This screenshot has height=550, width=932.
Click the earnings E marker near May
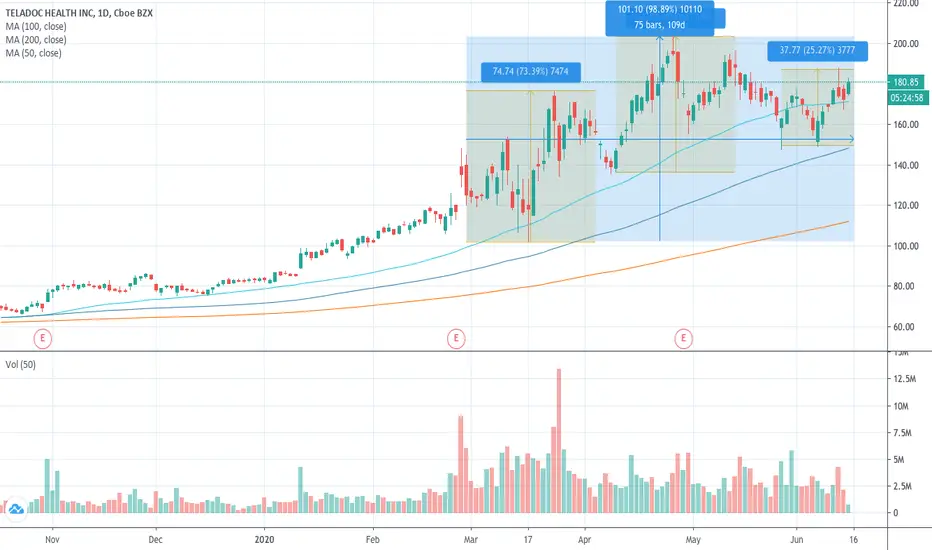pyautogui.click(x=684, y=338)
